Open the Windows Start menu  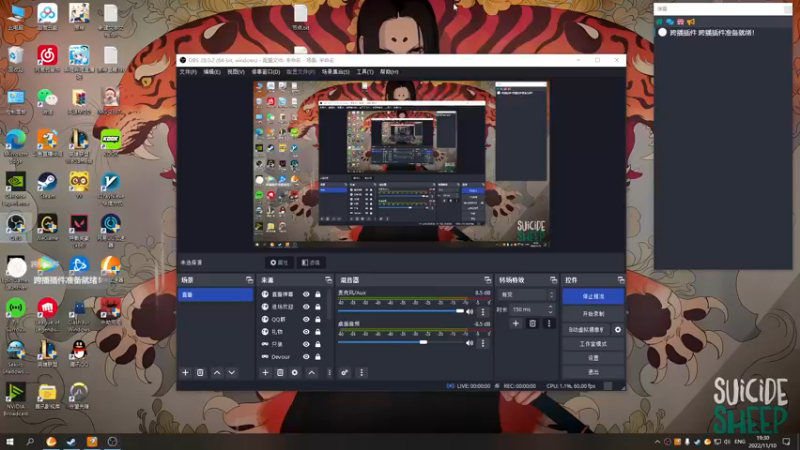pos(10,441)
